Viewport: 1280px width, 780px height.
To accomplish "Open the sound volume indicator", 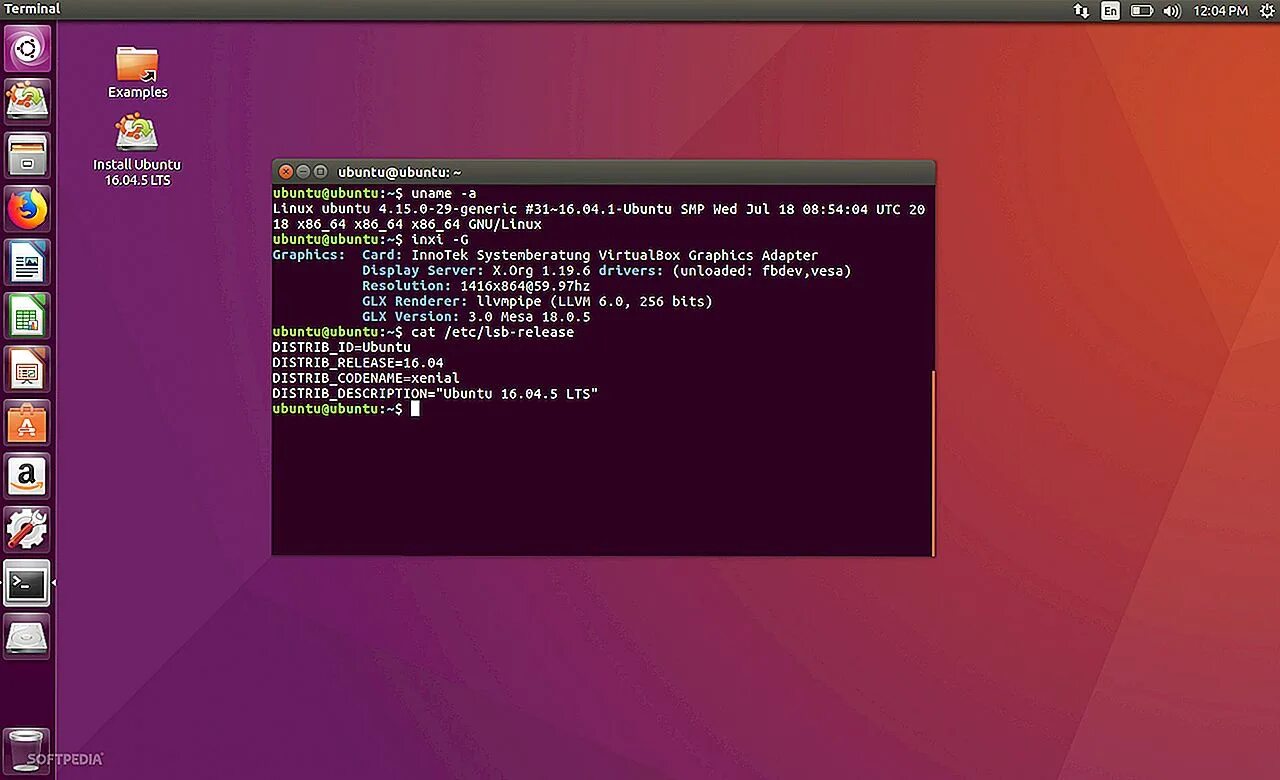I will pyautogui.click(x=1172, y=11).
